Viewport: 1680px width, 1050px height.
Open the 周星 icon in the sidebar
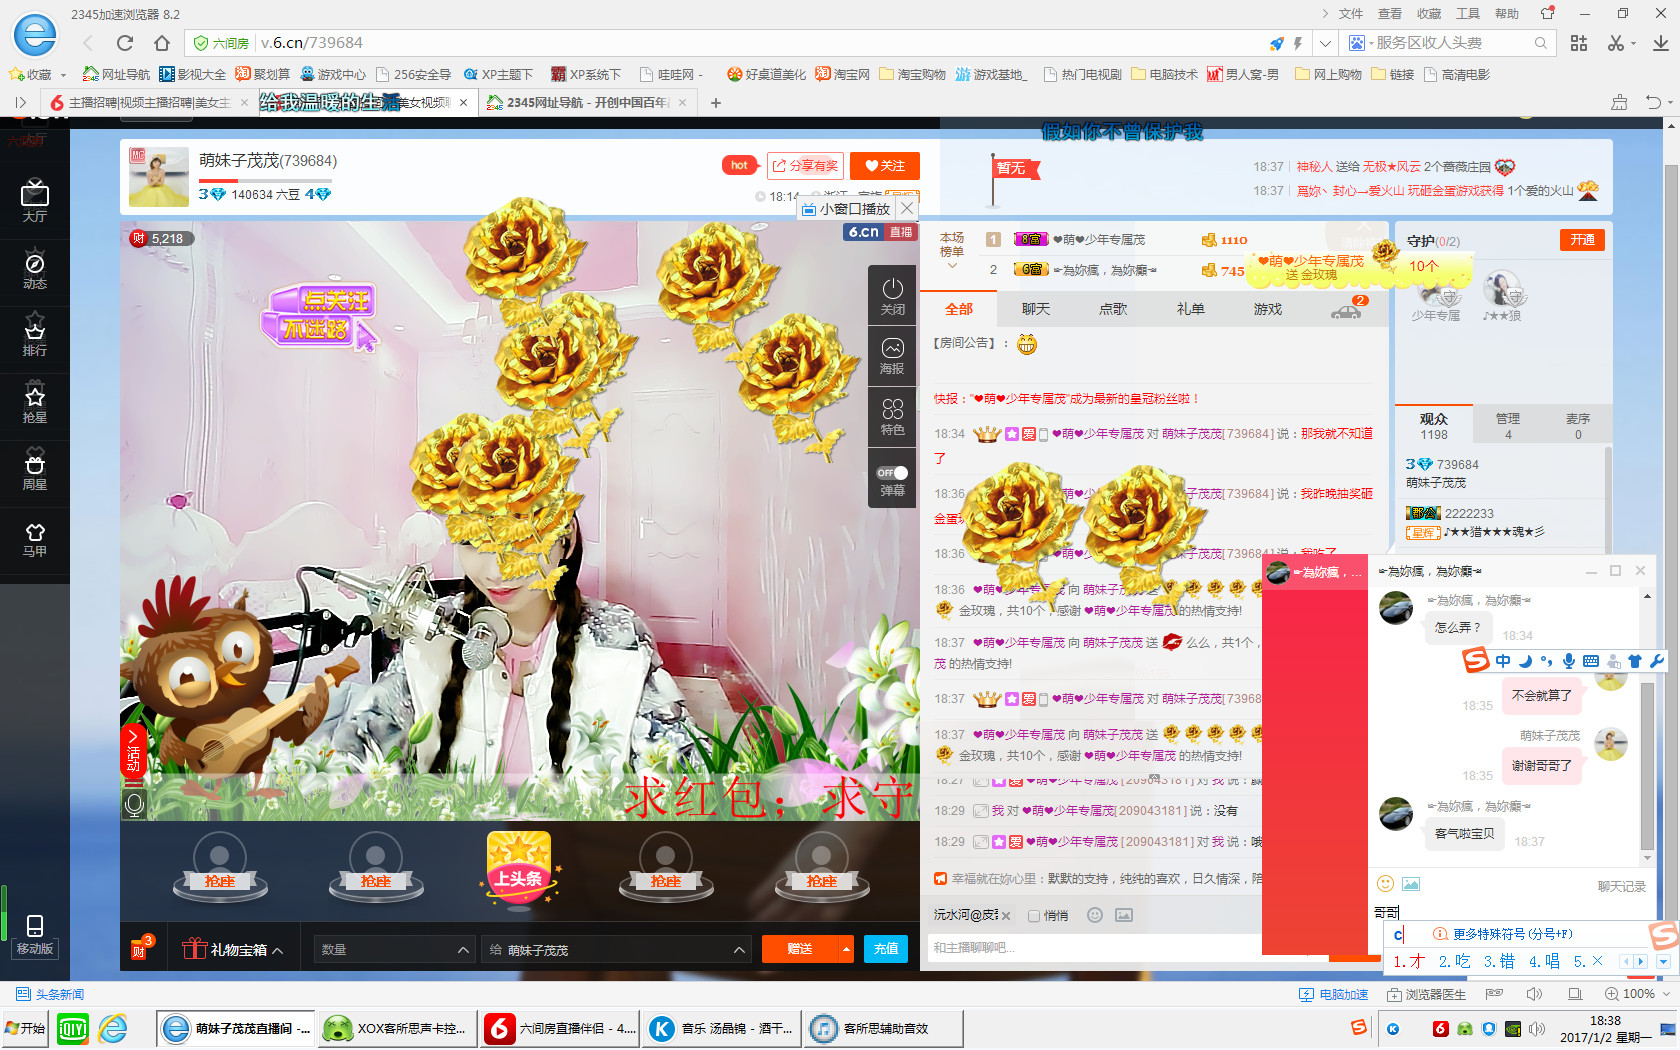(34, 470)
